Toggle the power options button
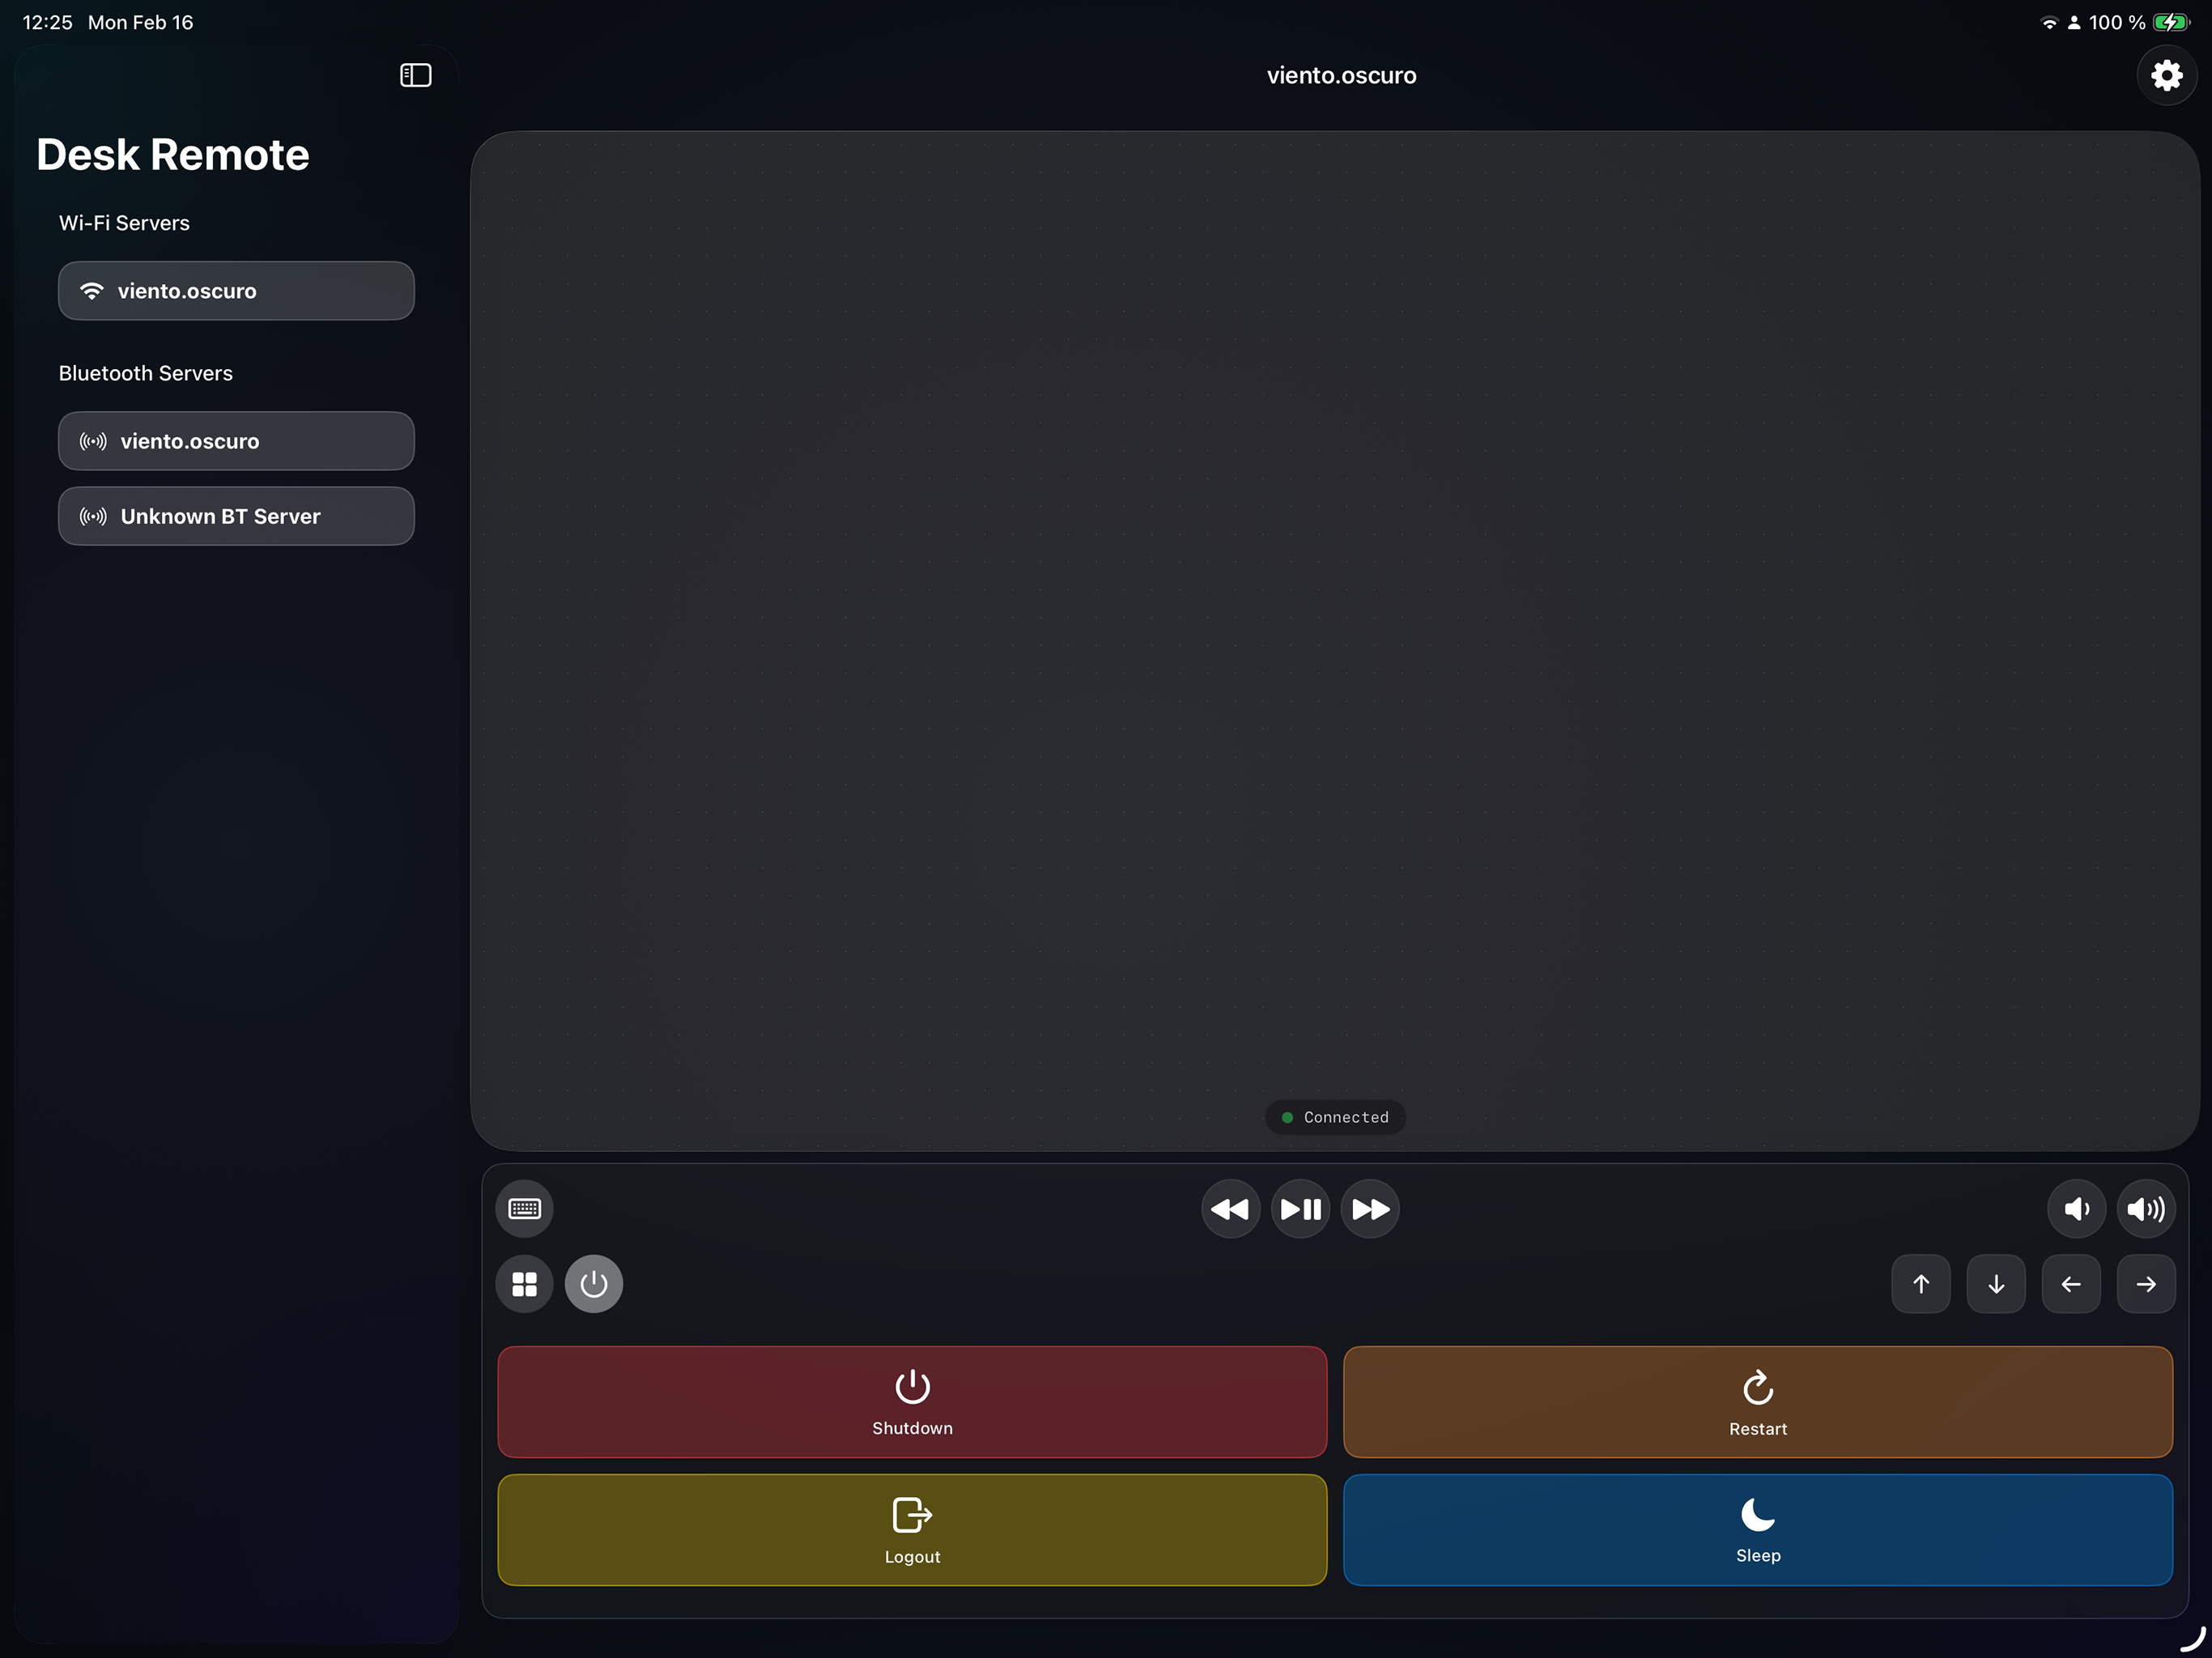This screenshot has width=2212, height=1658. (x=594, y=1284)
